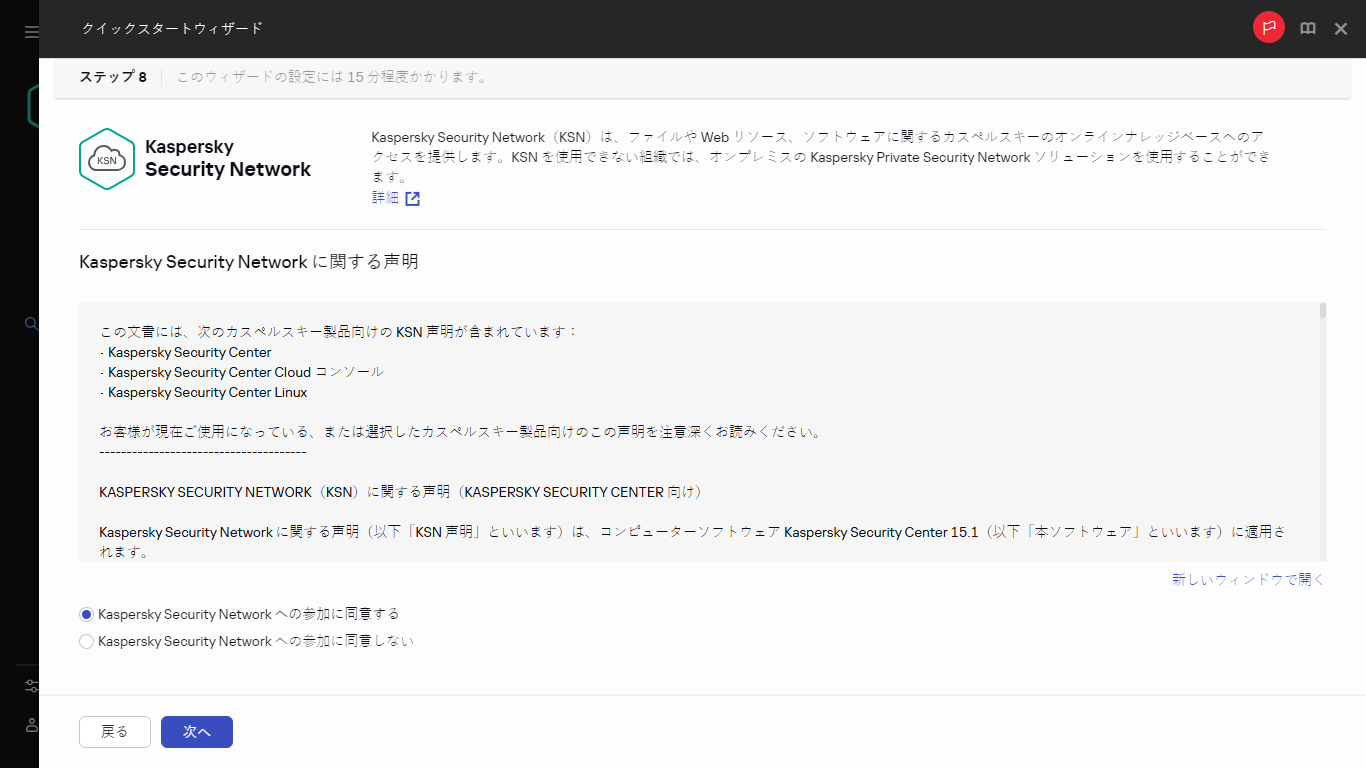Open the user account icon at sidebar bottom

(x=31, y=725)
